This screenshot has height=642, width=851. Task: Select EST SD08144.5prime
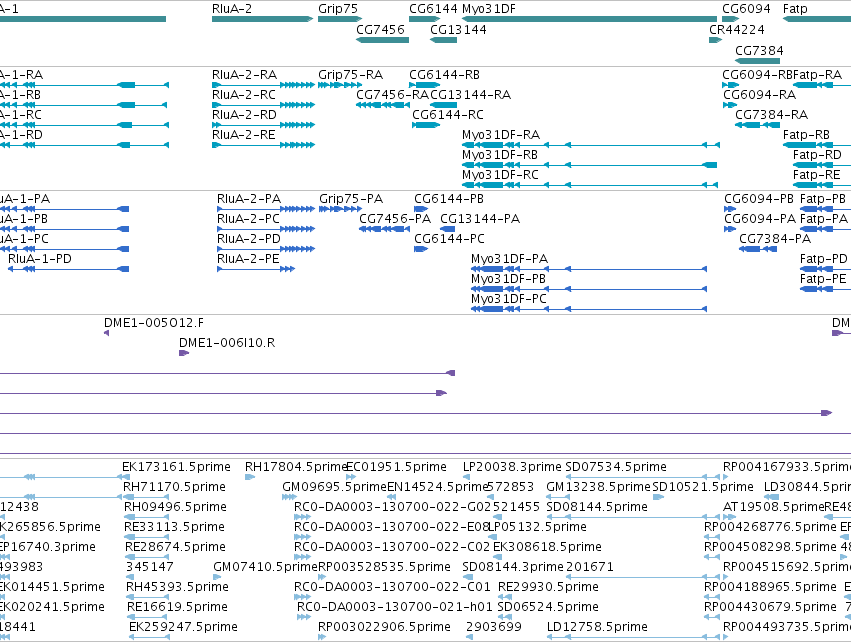coord(597,507)
